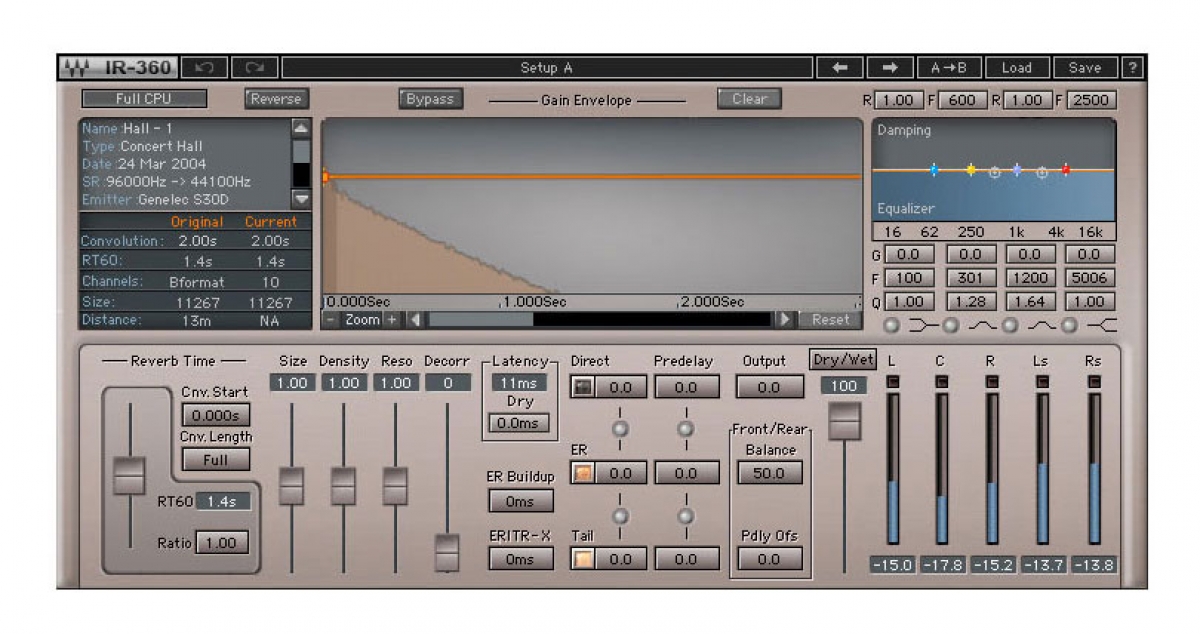Toggle EQ band 4 enable knob
This screenshot has height=634, width=1200.
1069,325
